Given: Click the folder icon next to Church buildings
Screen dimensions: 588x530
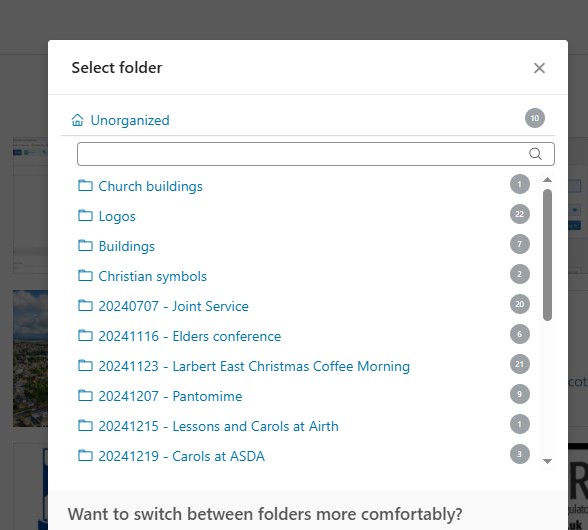Looking at the screenshot, I should pos(85,186).
